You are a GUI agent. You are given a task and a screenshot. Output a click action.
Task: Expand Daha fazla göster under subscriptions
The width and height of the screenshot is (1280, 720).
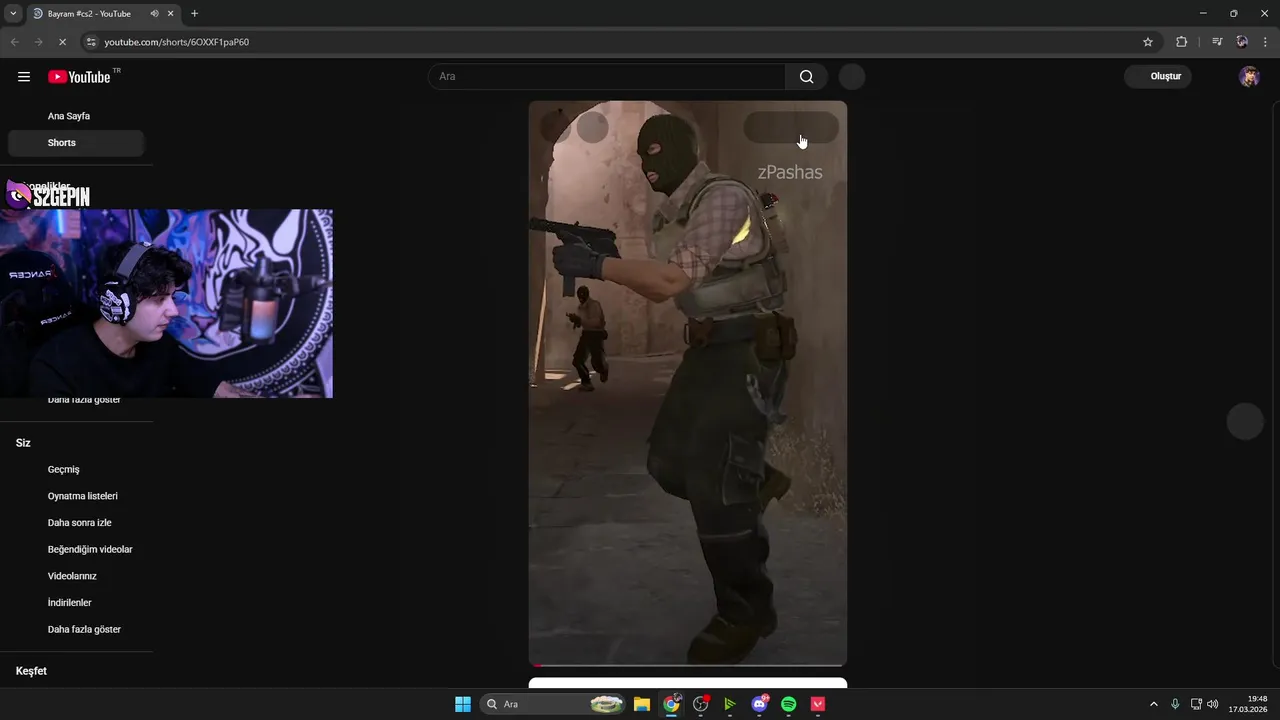pos(84,401)
